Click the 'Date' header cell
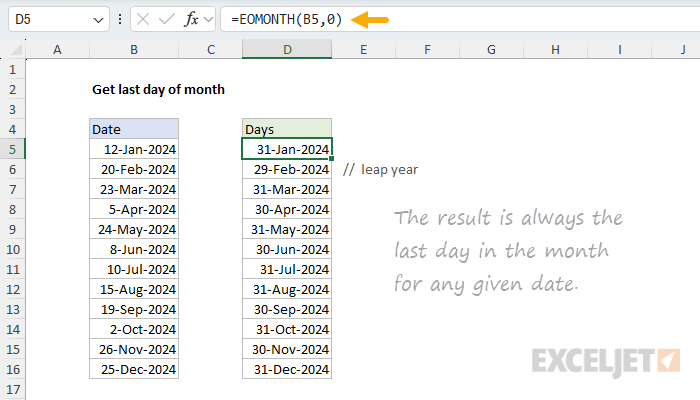Viewport: 700px width, 400px height. tap(134, 129)
